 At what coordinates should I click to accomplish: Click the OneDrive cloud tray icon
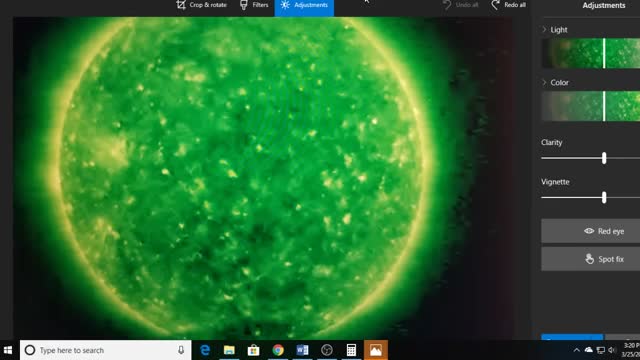[x=589, y=350]
